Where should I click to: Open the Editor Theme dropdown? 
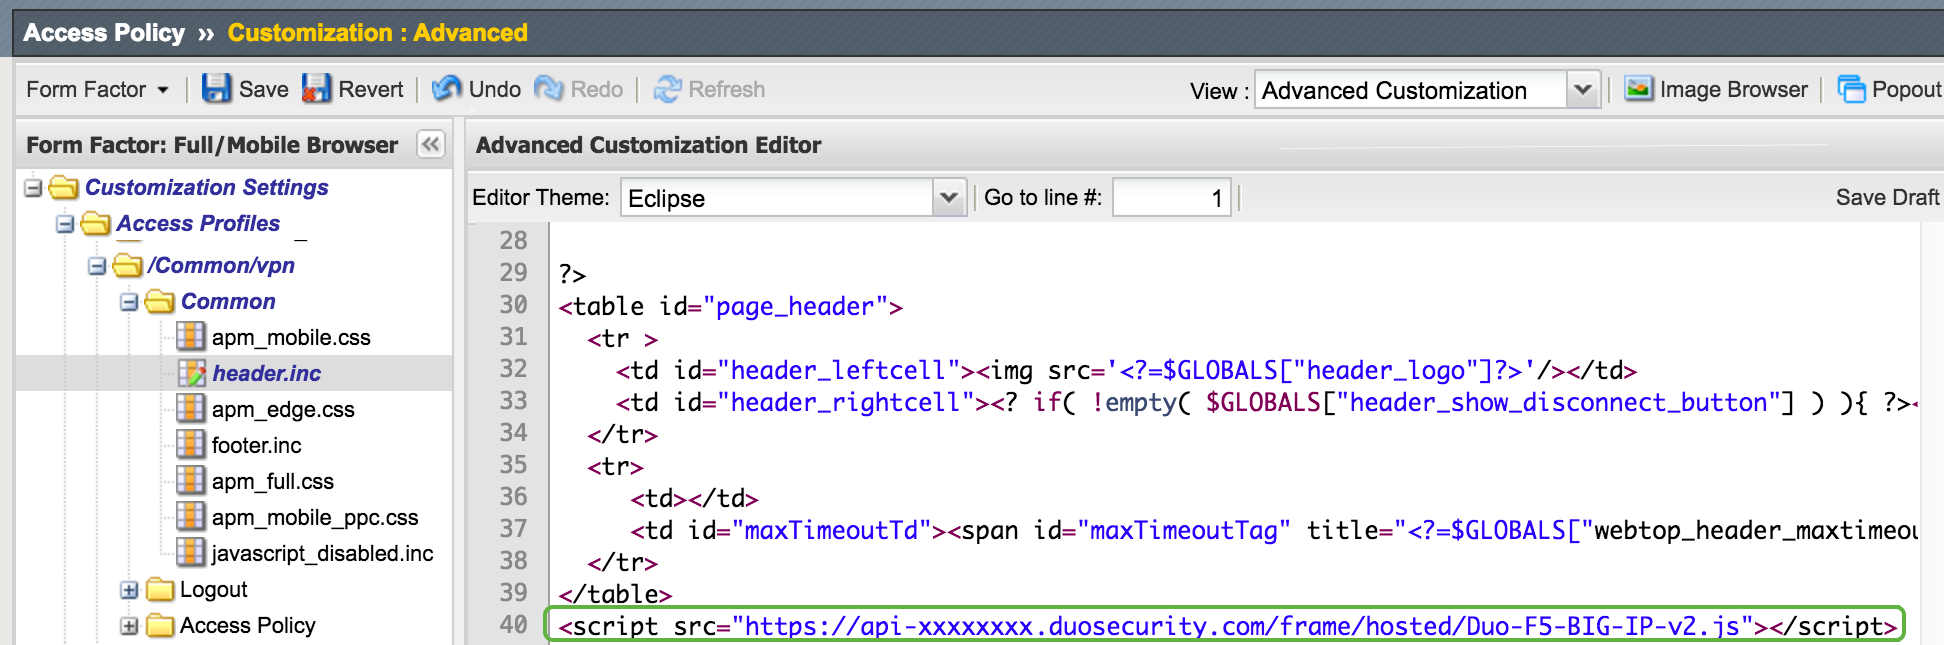[x=947, y=198]
